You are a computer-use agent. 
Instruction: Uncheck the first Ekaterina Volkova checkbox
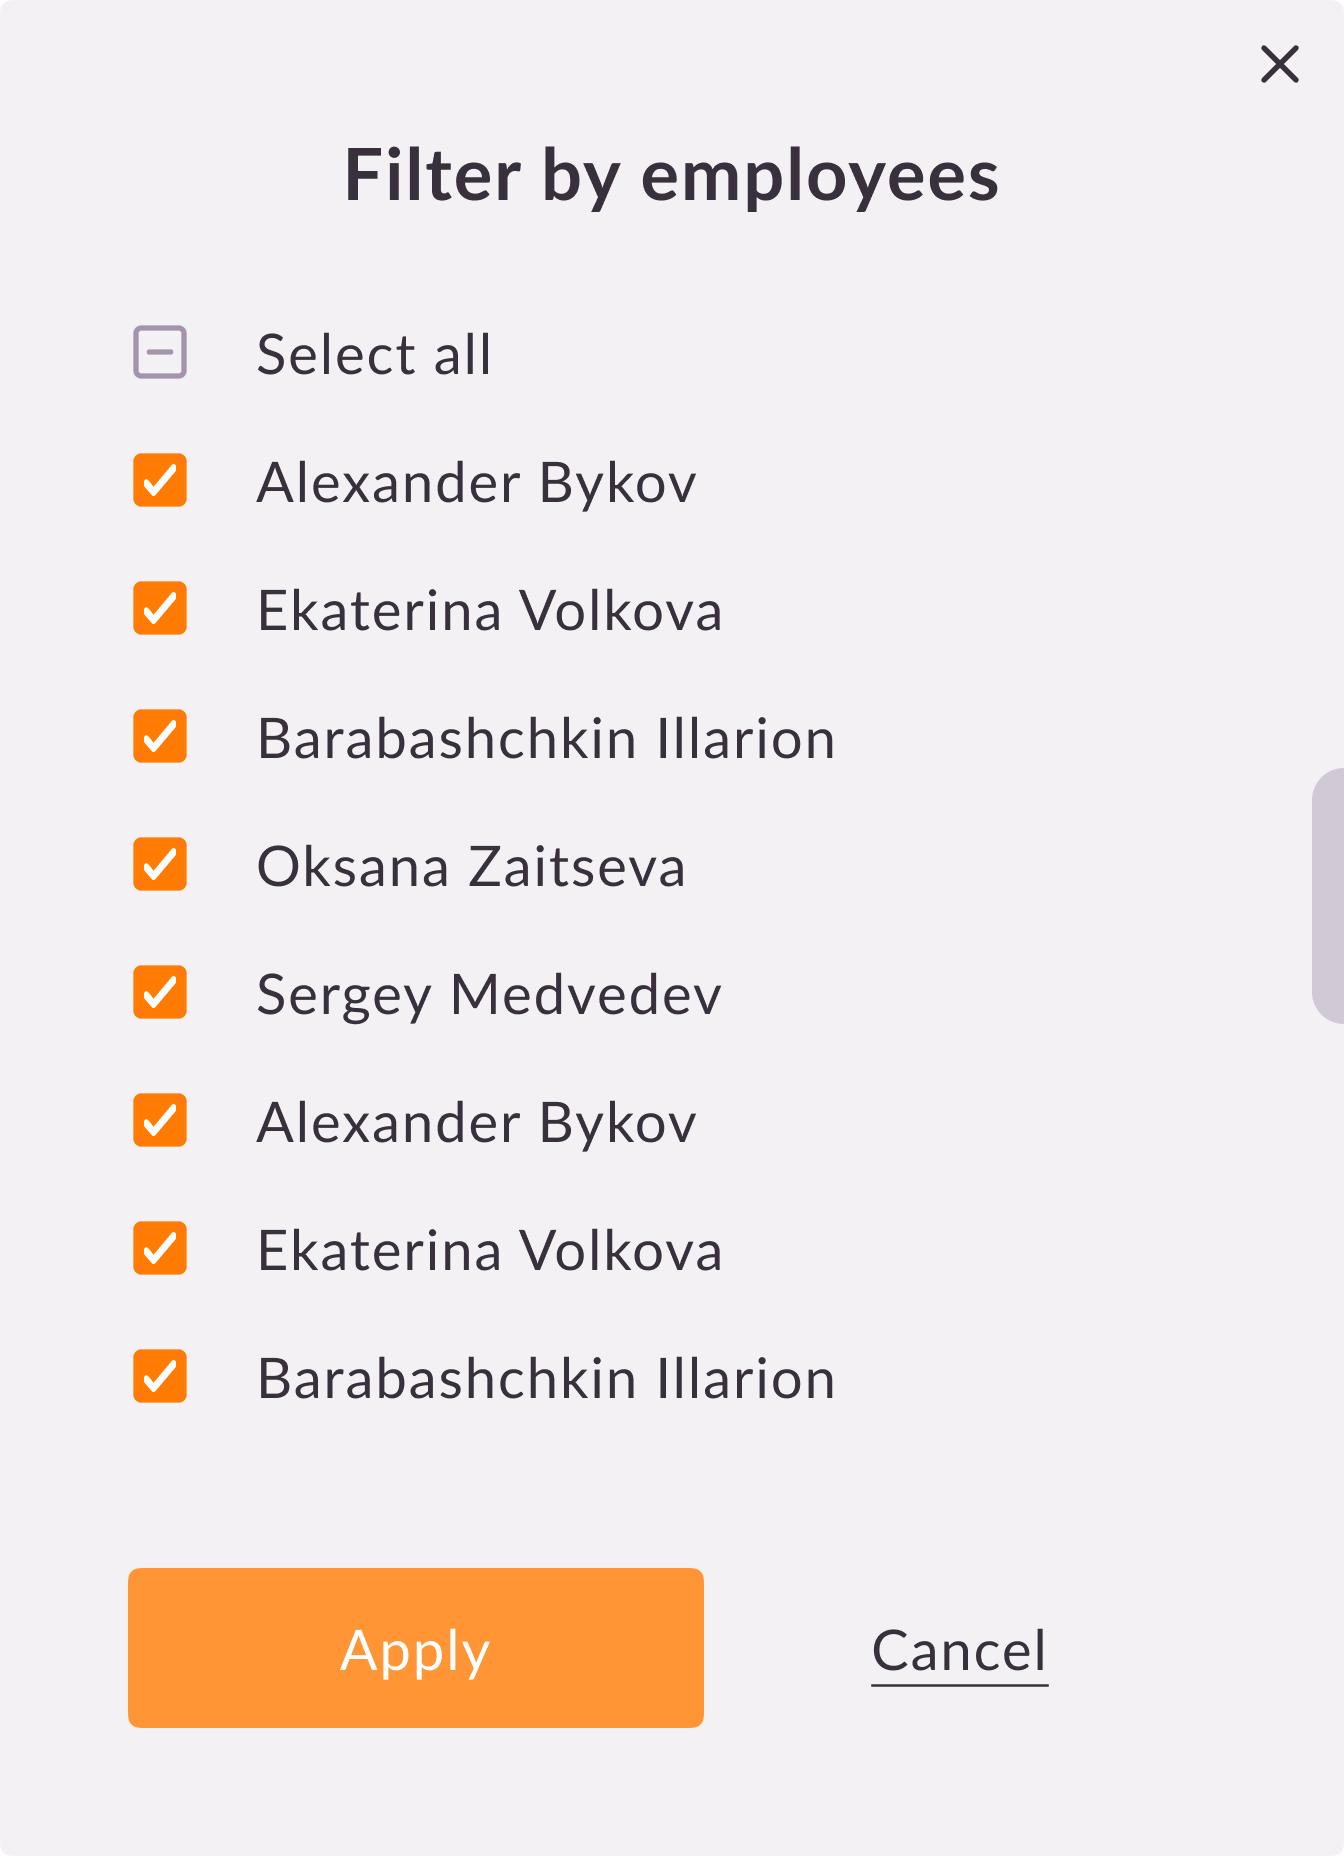tap(160, 609)
